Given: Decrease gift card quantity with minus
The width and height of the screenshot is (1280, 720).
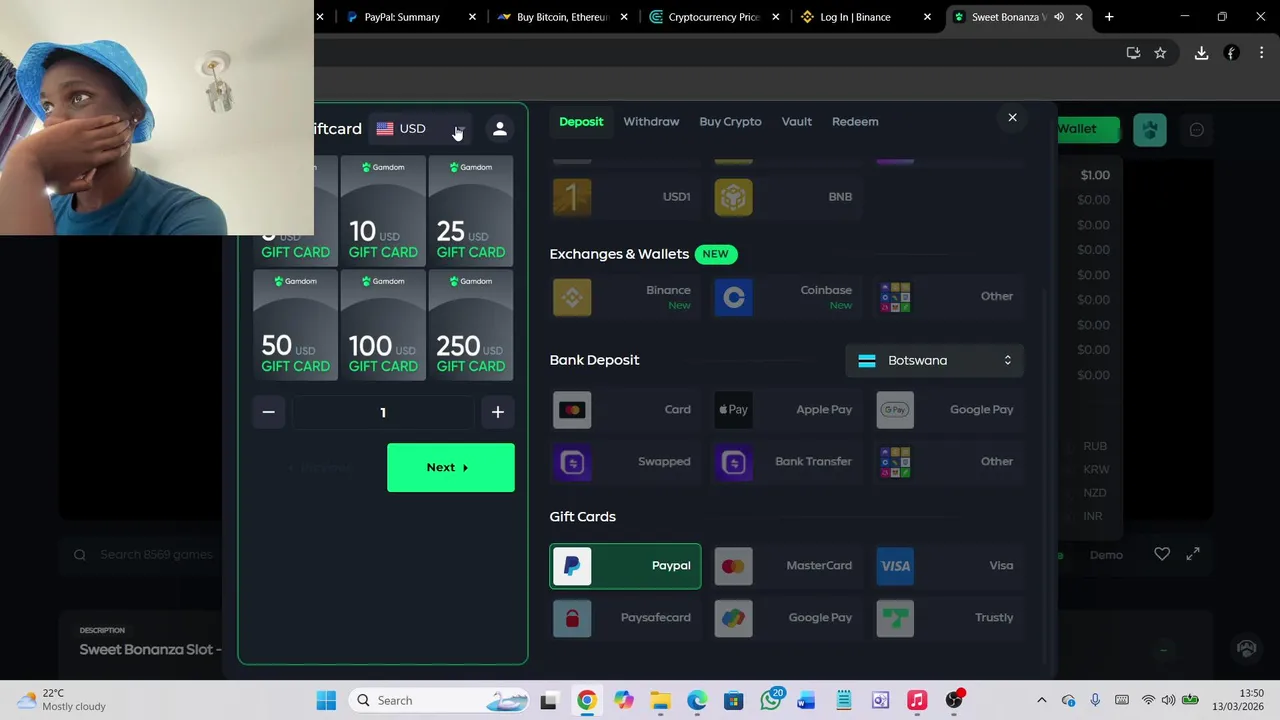Looking at the screenshot, I should [x=268, y=412].
